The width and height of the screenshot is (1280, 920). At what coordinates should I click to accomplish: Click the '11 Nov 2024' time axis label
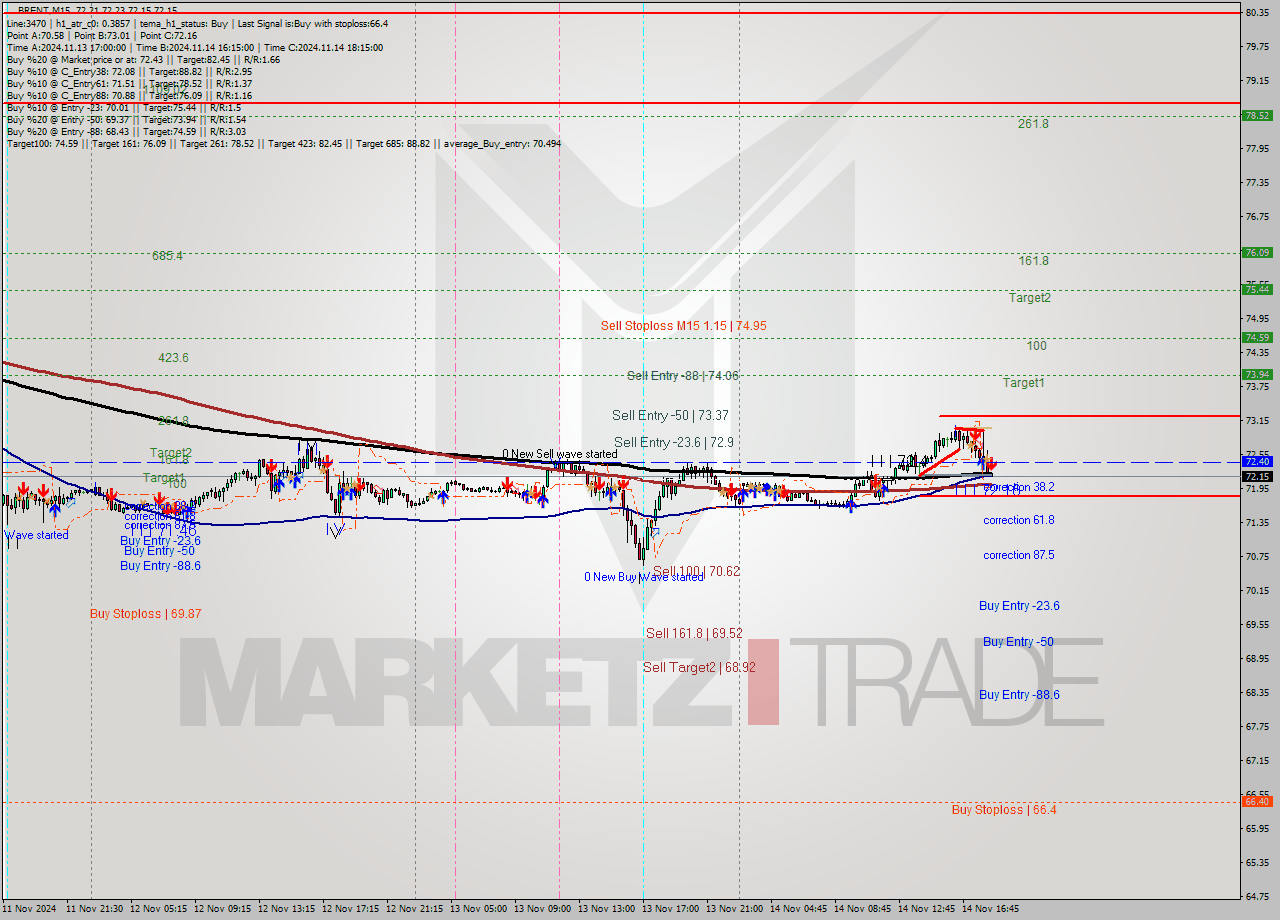click(31, 909)
